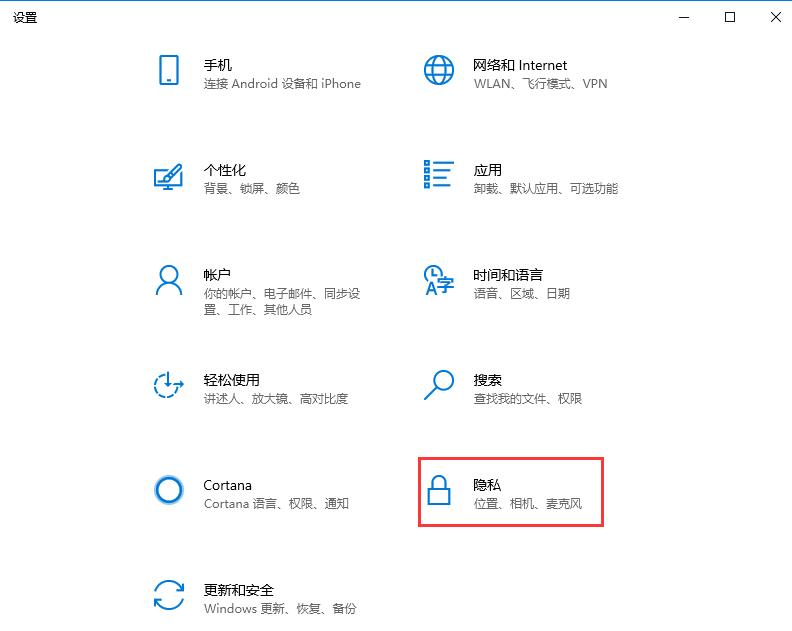Open the 帐户 person icon
Viewport: 792px width, 631px height.
tap(169, 280)
